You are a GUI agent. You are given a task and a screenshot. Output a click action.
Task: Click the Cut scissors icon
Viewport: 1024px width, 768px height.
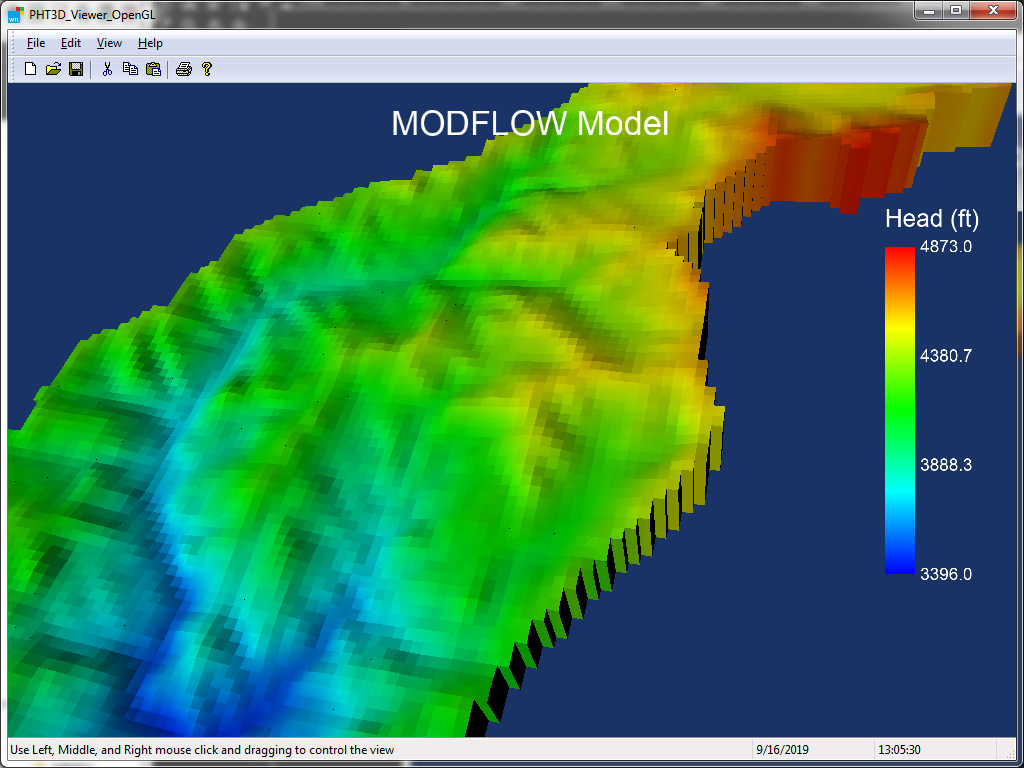click(x=108, y=69)
